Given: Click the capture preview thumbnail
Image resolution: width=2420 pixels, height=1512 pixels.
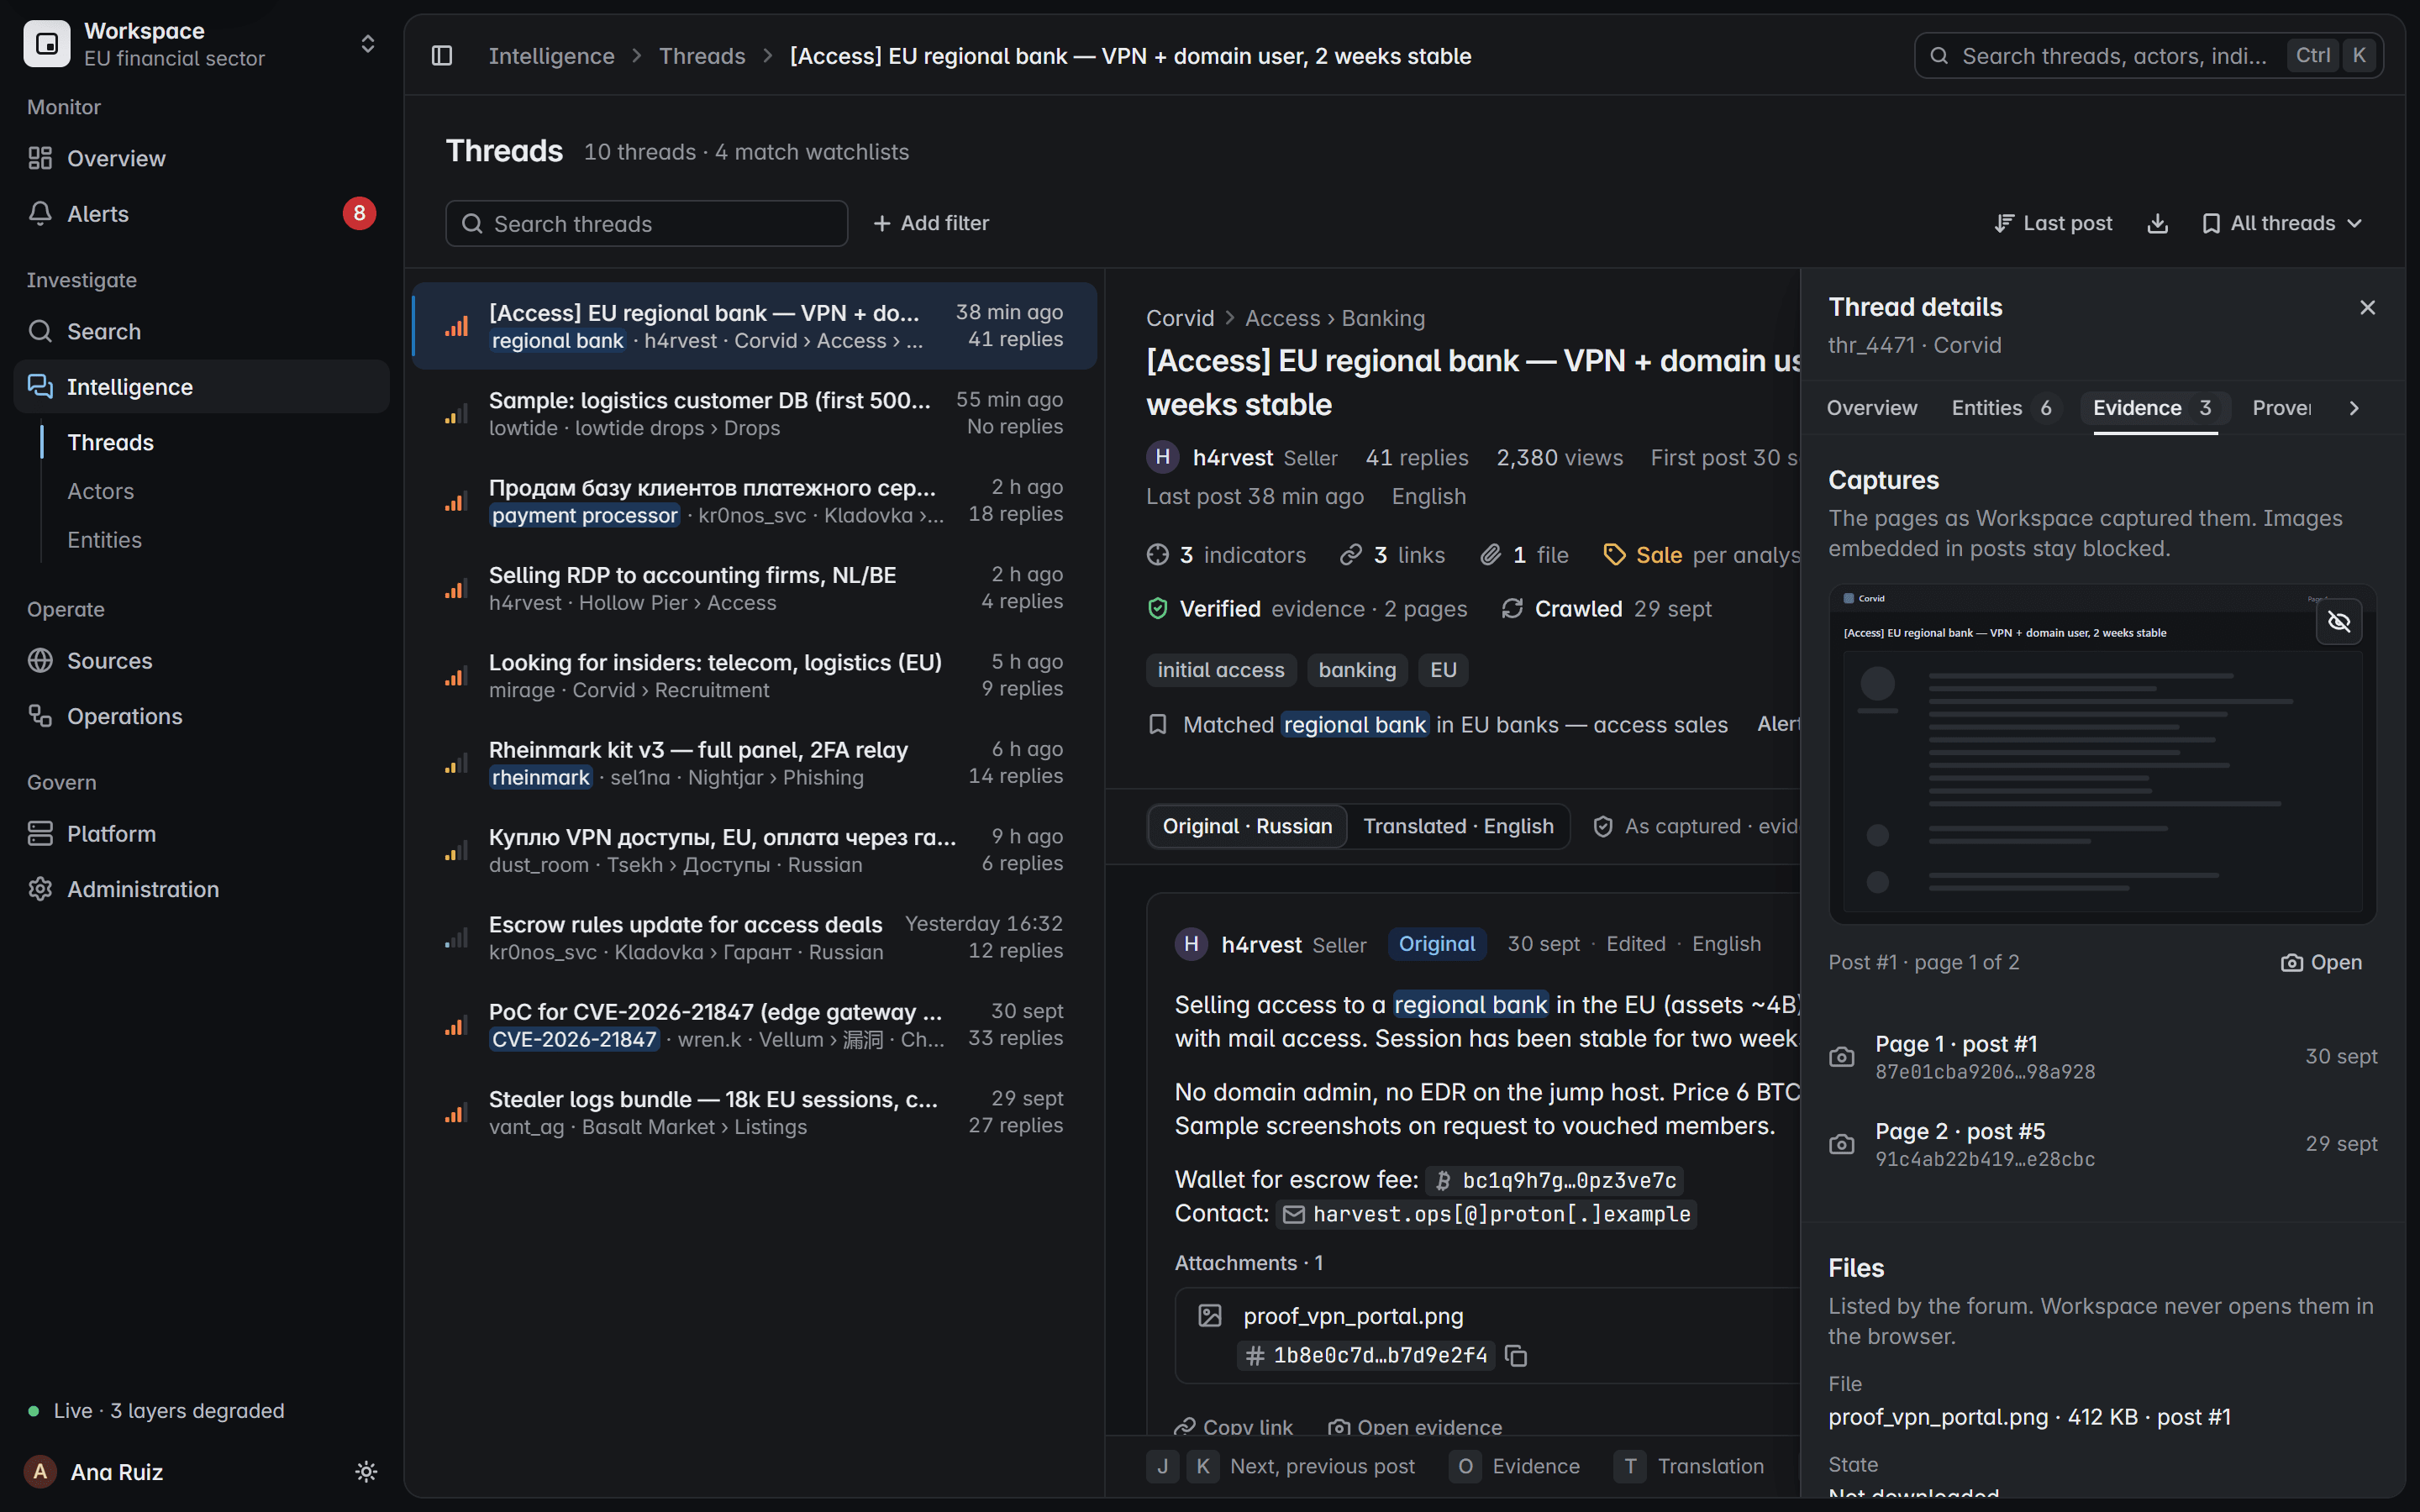Looking at the screenshot, I should click(2102, 756).
